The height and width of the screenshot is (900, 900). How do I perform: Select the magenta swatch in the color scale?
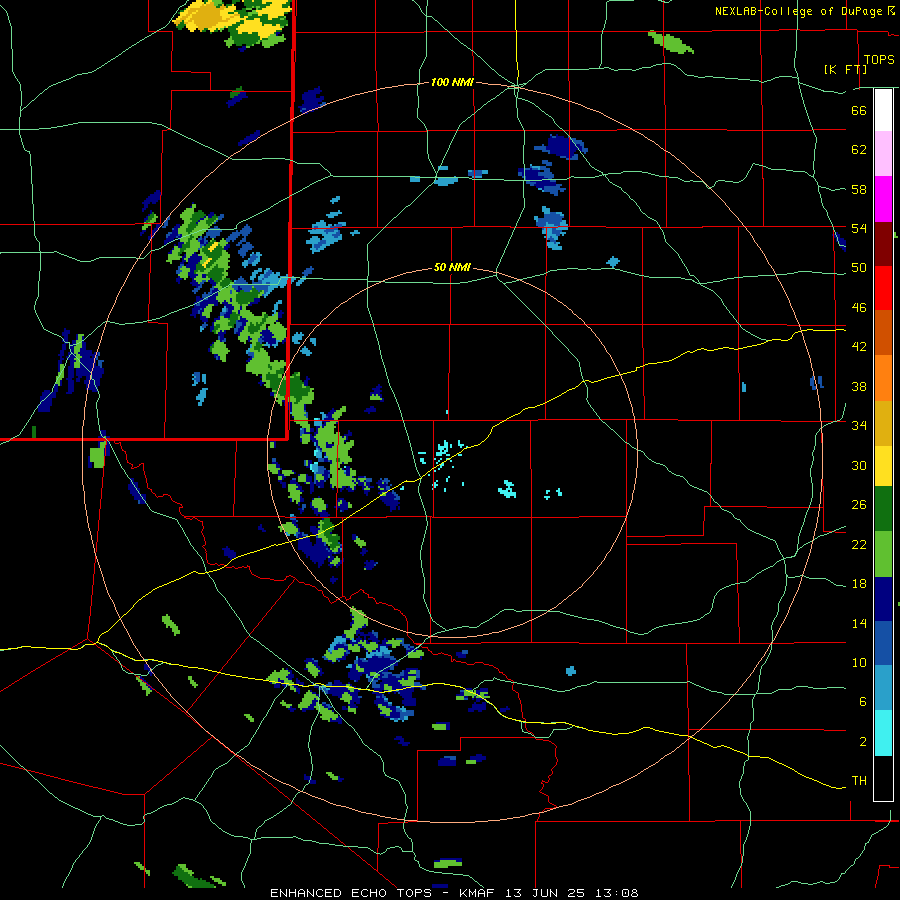[x=883, y=199]
